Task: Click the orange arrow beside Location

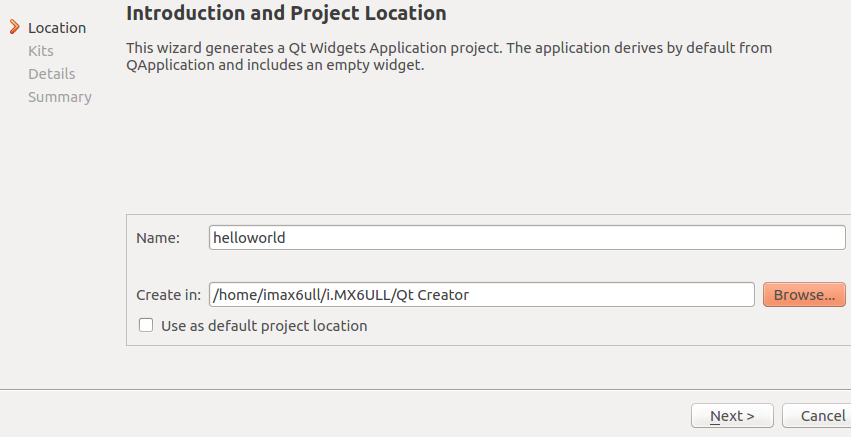Action: point(14,27)
